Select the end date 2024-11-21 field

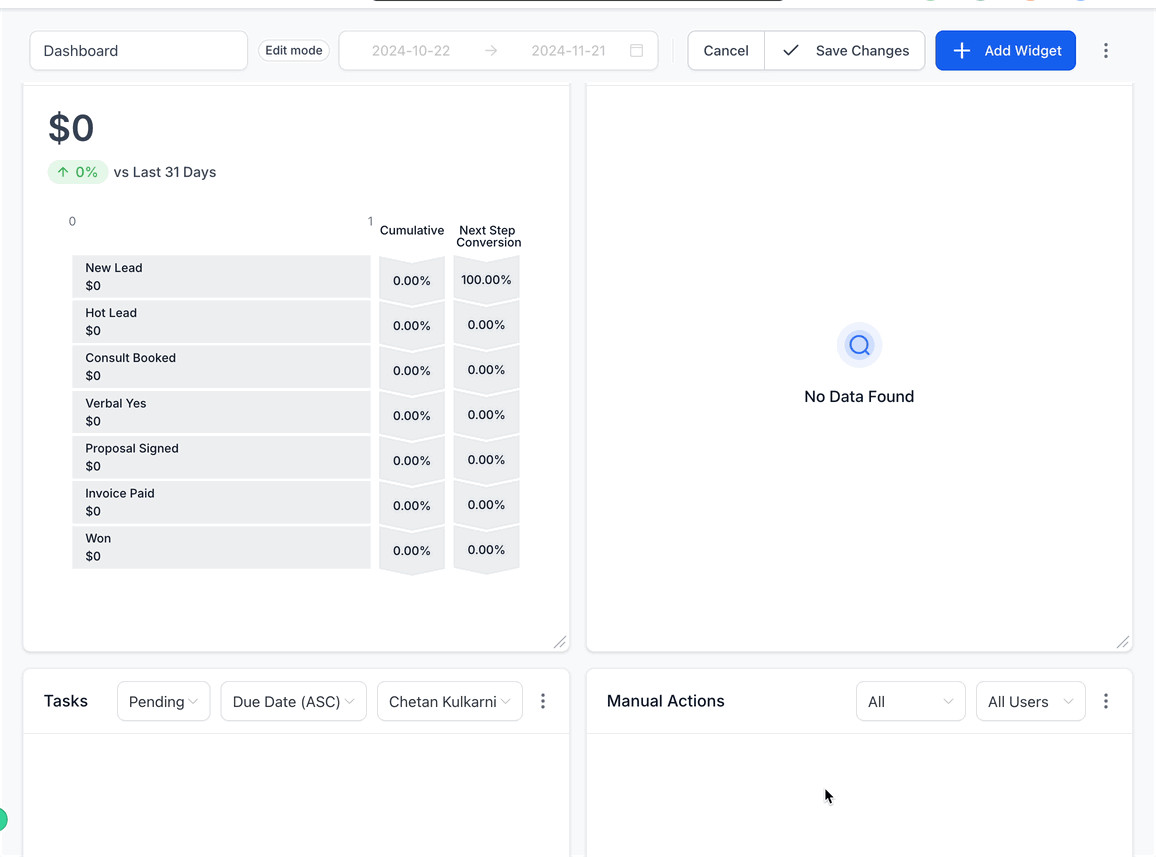[568, 51]
